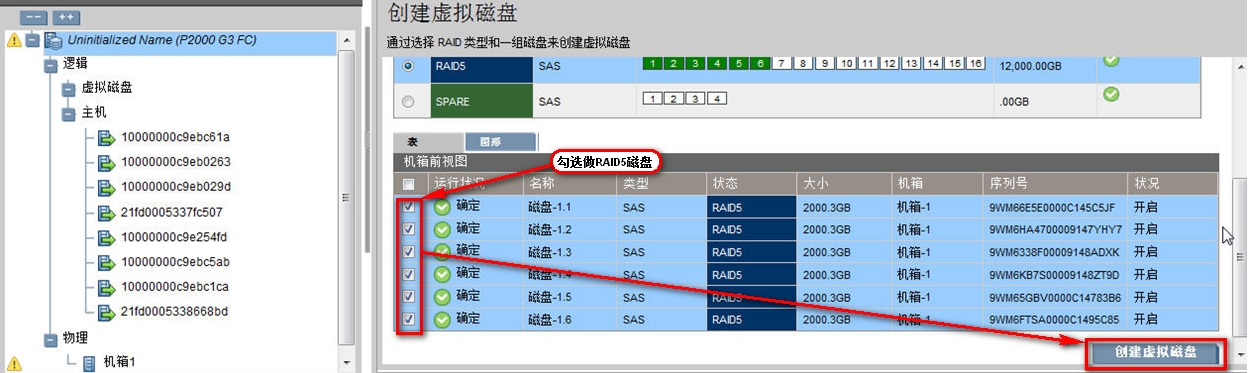Click the warning icon at the tree bottom
Screen dimensions: 1248x373
tap(13, 363)
